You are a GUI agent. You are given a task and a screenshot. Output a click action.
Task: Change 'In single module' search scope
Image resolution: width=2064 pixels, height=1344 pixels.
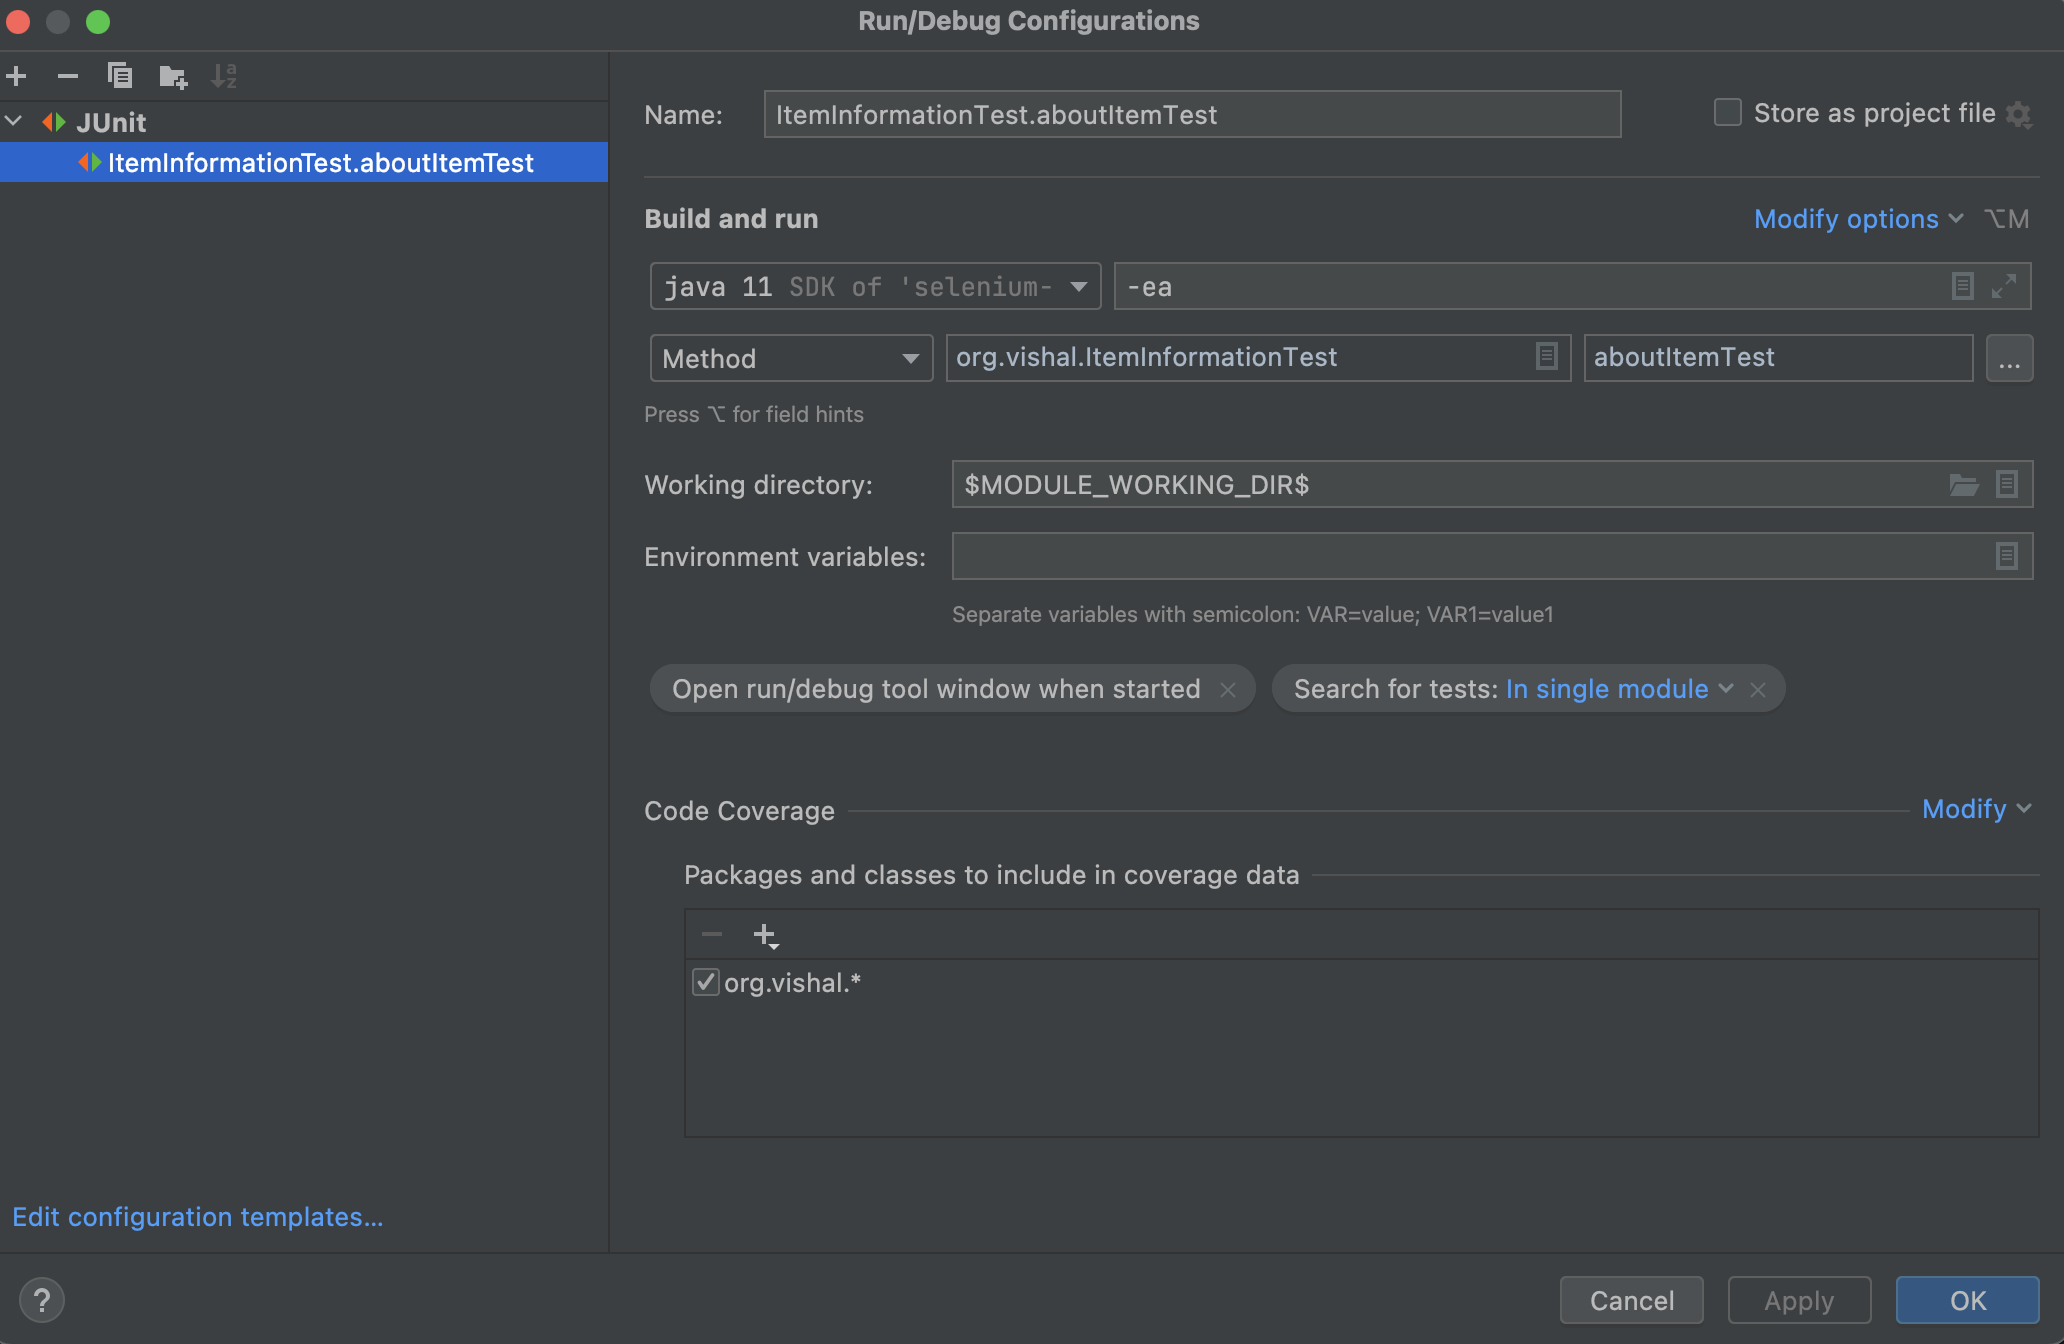pyautogui.click(x=1619, y=689)
